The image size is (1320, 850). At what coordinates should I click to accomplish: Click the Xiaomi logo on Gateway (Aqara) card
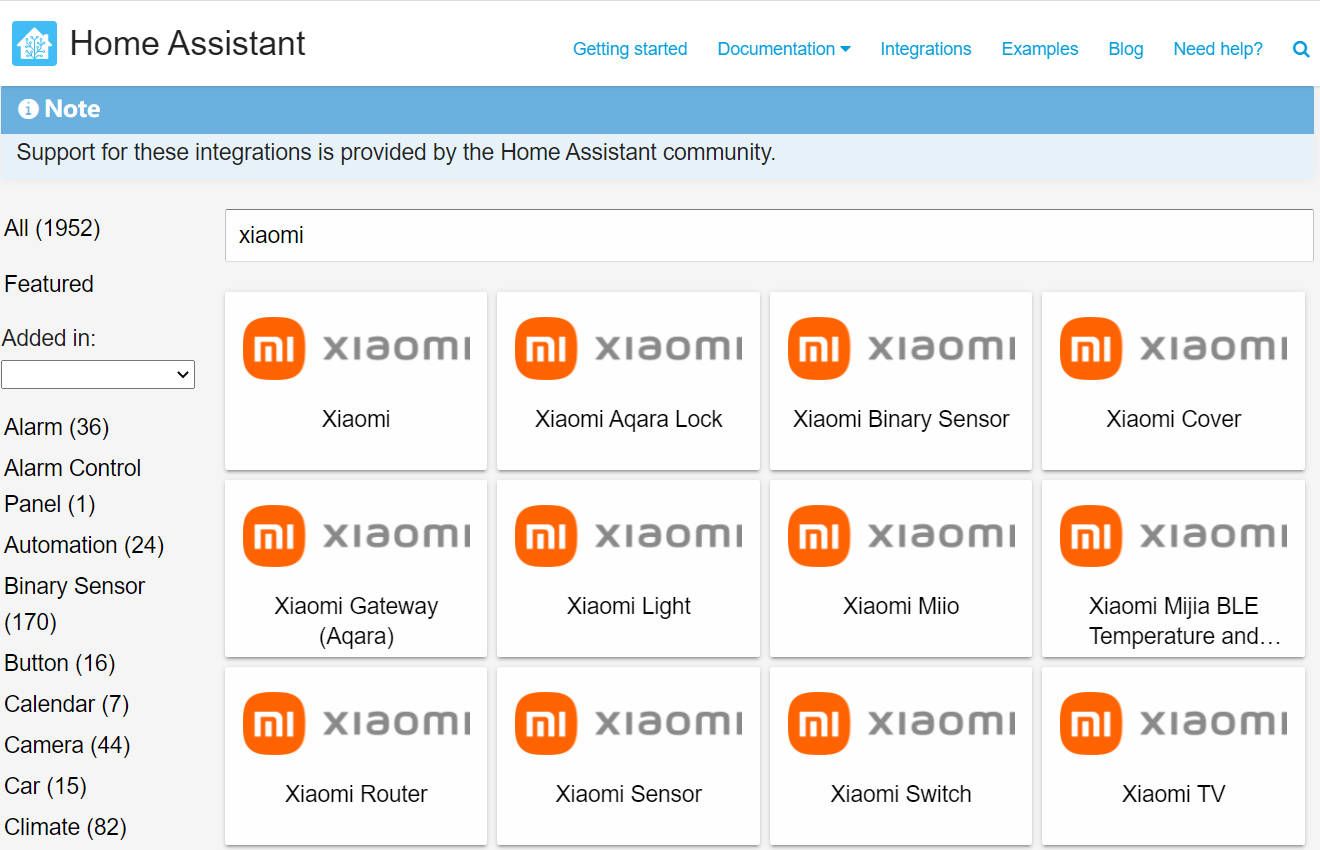(356, 535)
